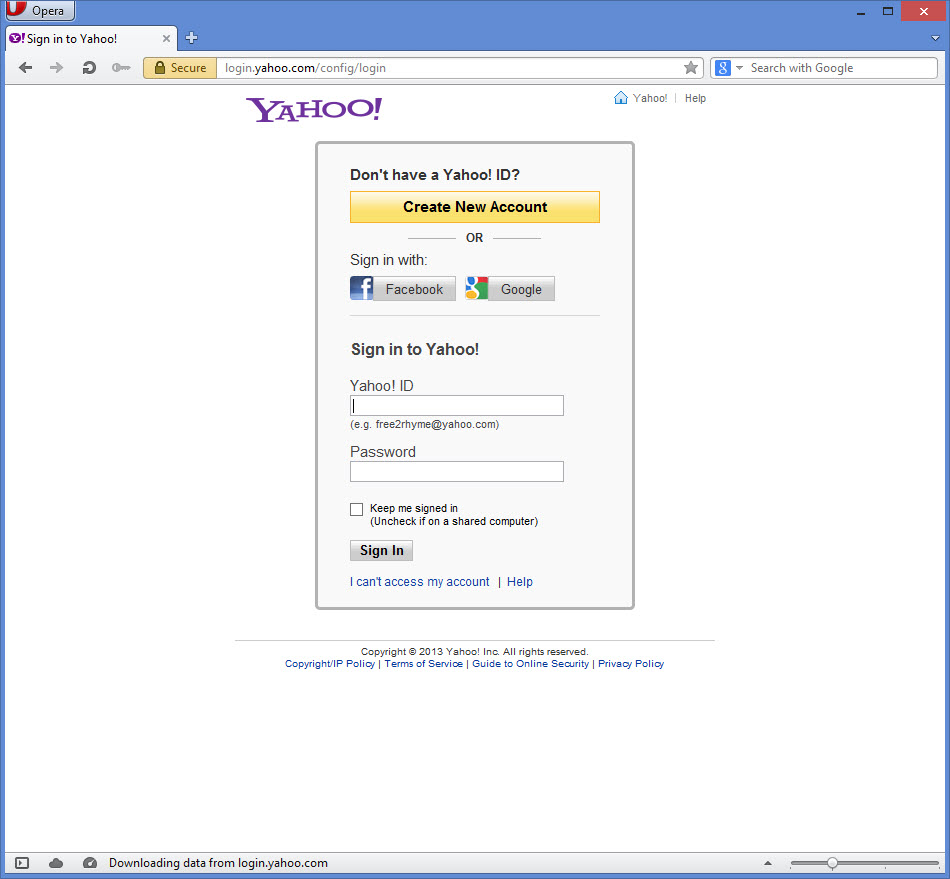Click the zoom slider handle

832,863
